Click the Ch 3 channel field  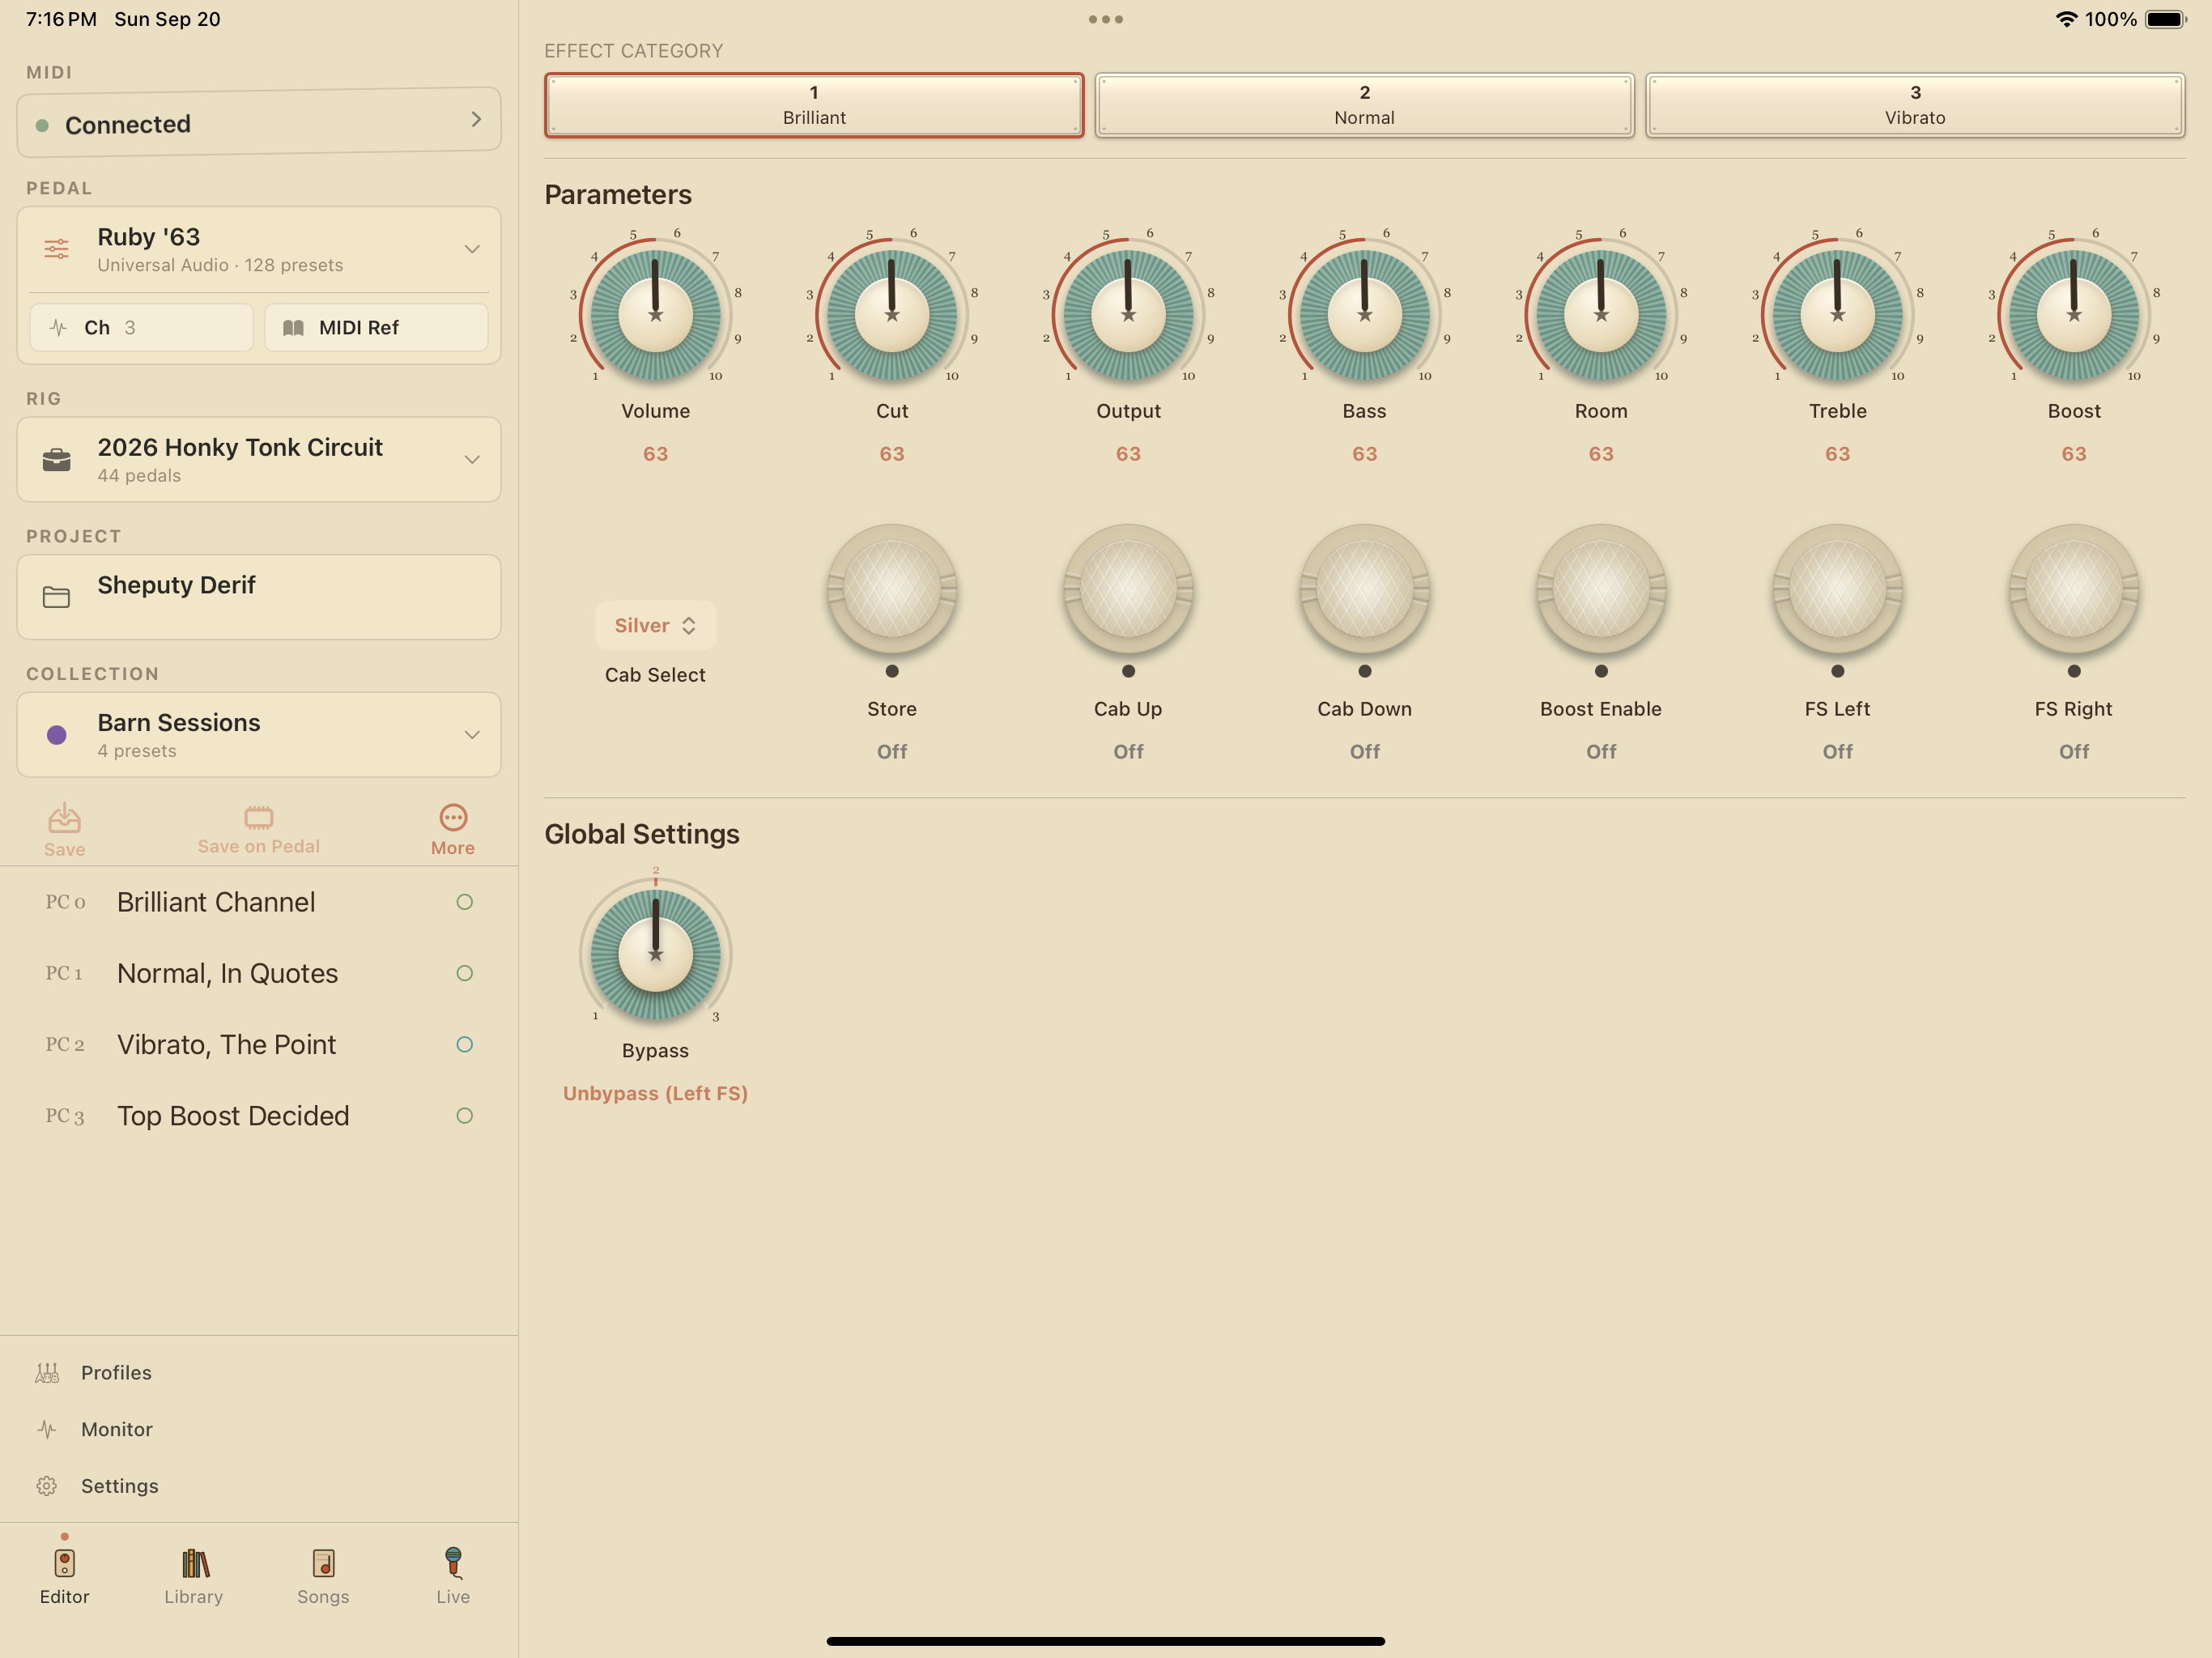141,328
